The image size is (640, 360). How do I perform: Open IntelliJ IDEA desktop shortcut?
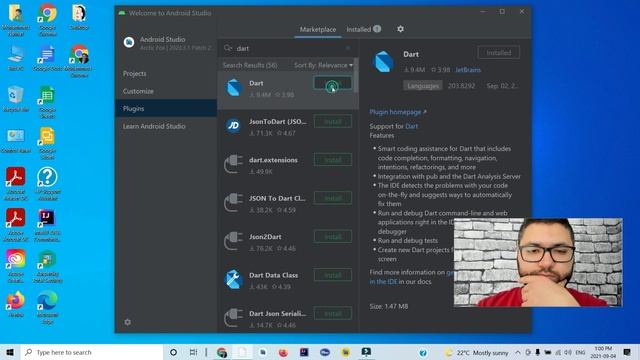pyautogui.click(x=47, y=225)
